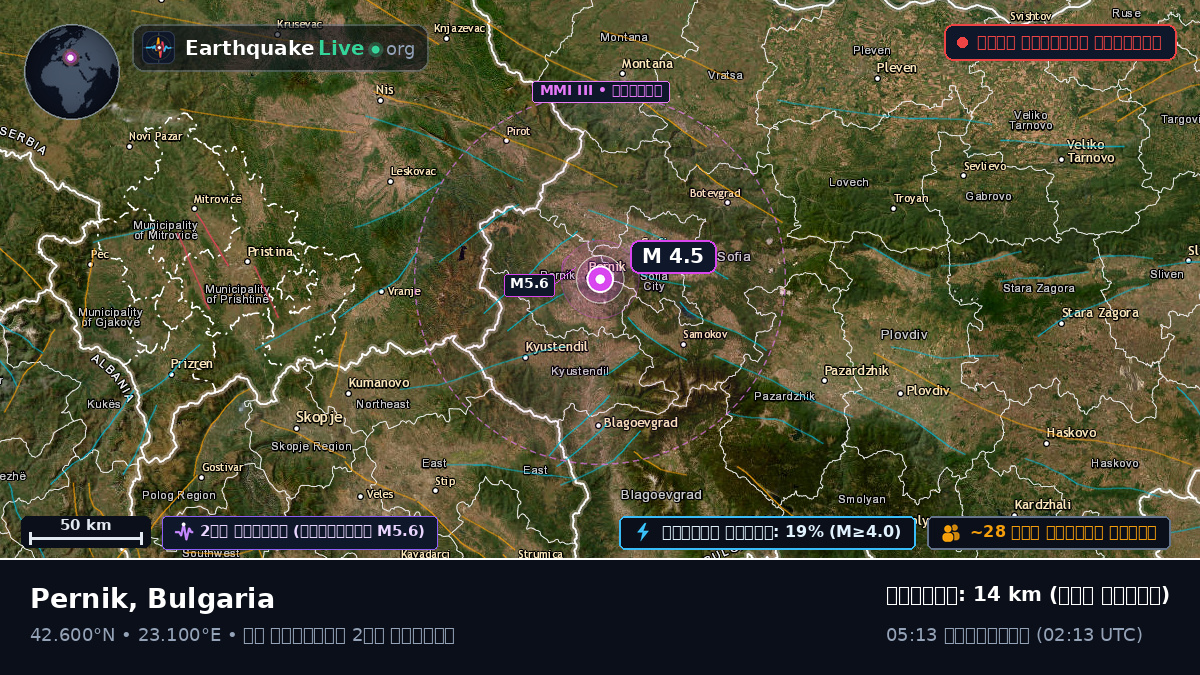Click the Pernik, Bulgaria heading
This screenshot has width=1200, height=675.
(x=152, y=599)
